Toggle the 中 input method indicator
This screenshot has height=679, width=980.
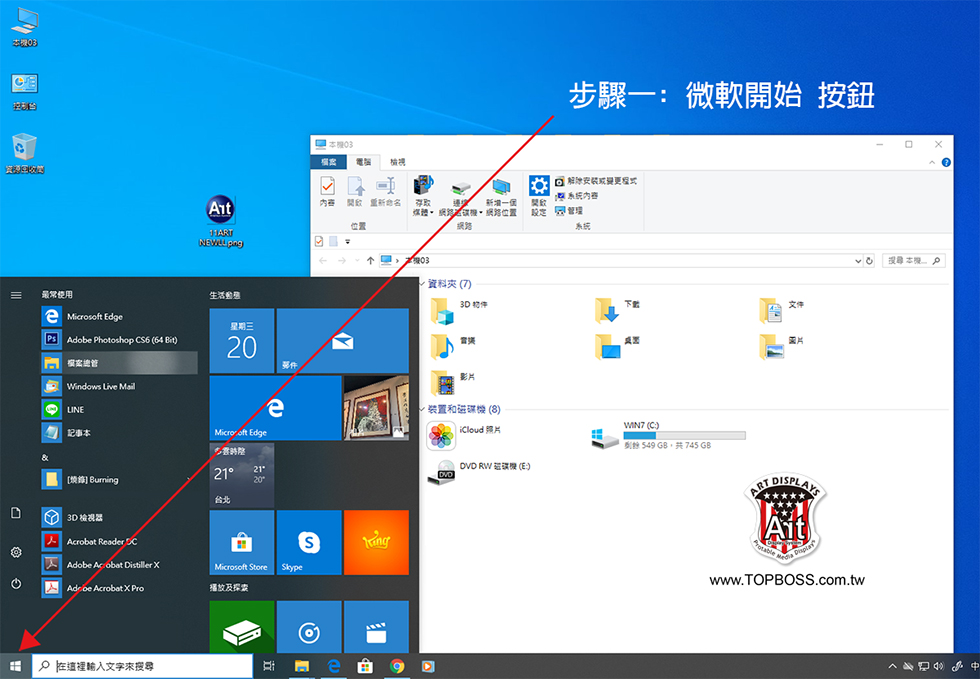(974, 665)
